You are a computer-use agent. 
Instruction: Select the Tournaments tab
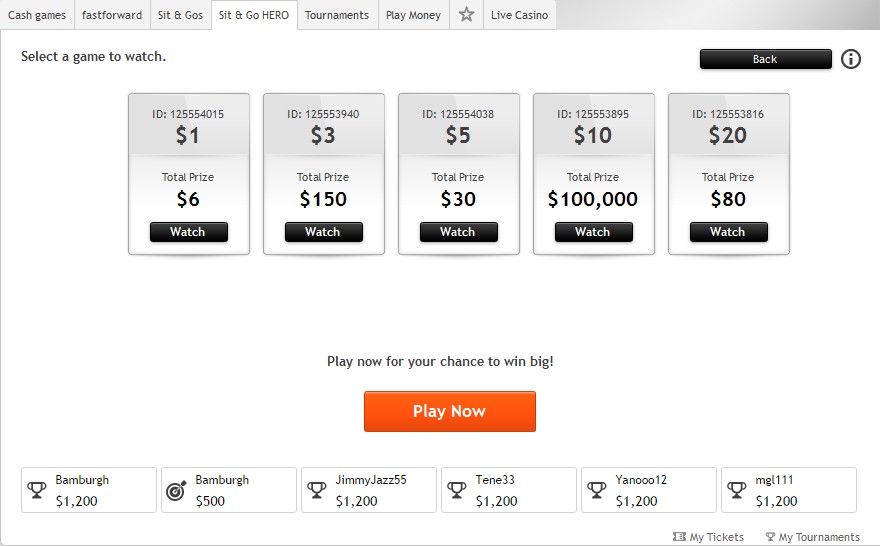[x=337, y=15]
